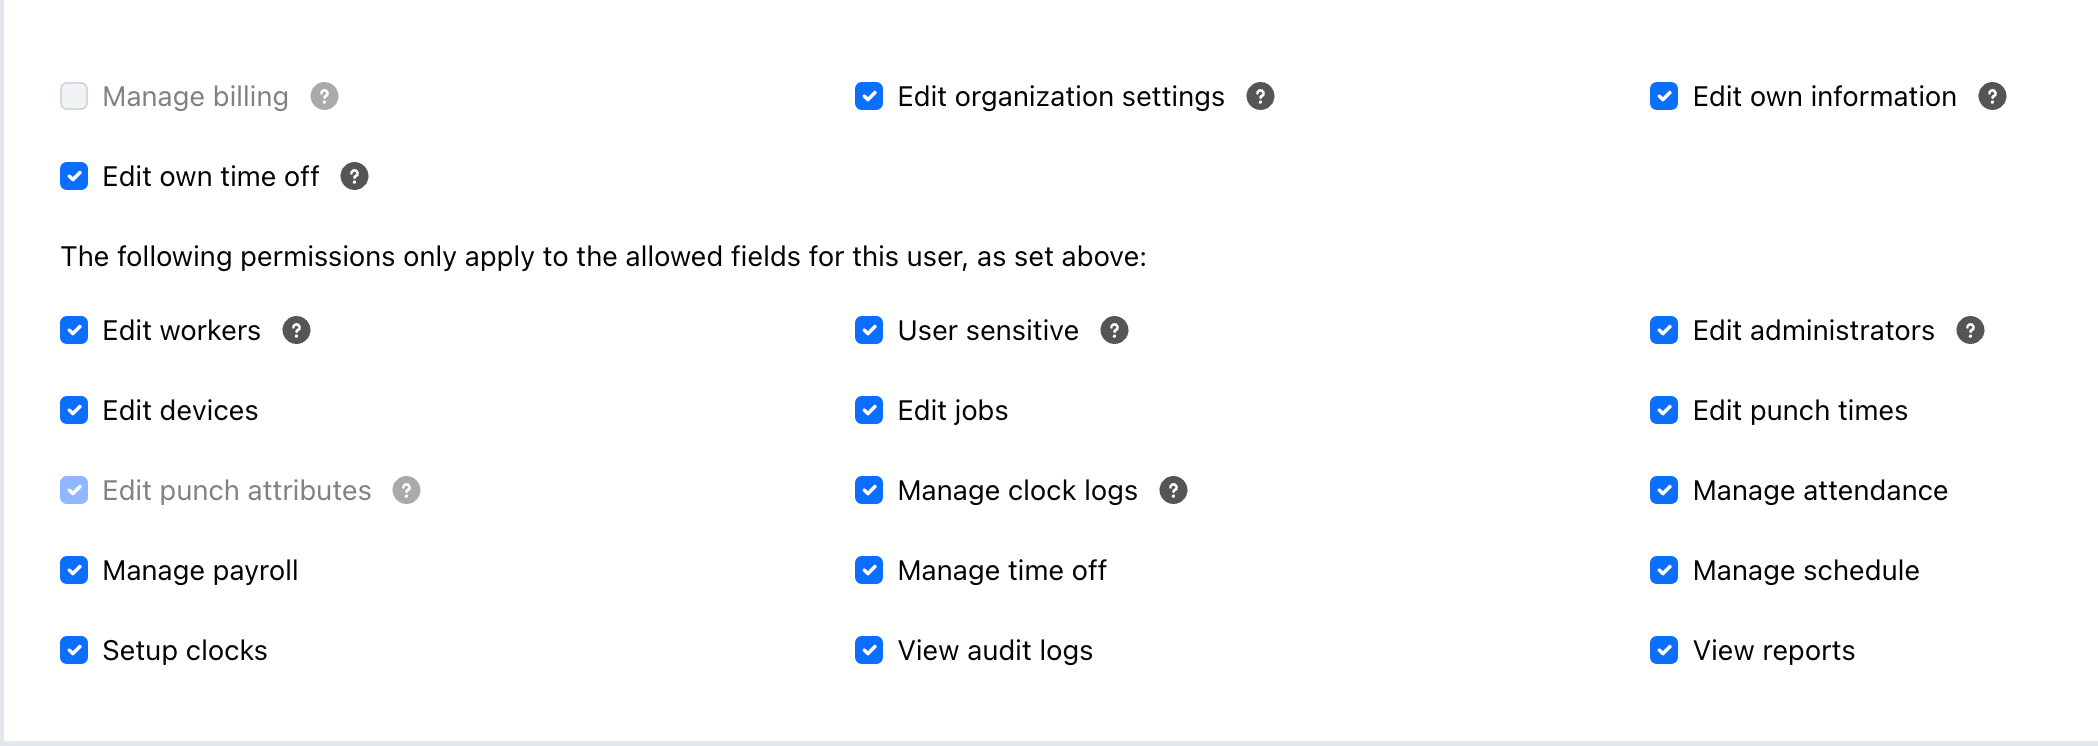This screenshot has height=746, width=2098.
Task: Toggle the Setup clocks checkbox
Action: click(x=74, y=650)
